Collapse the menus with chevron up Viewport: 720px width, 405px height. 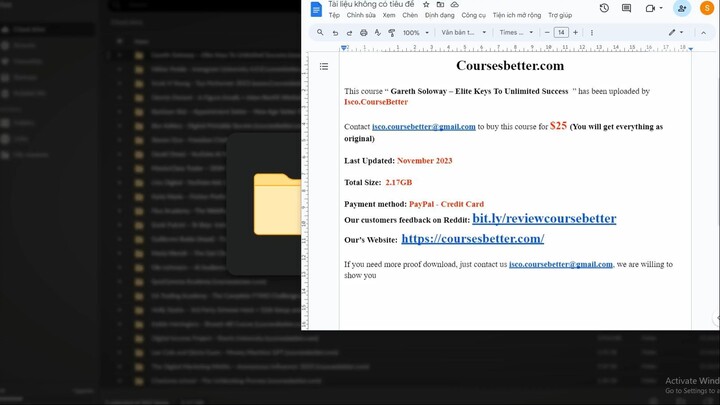click(703, 33)
